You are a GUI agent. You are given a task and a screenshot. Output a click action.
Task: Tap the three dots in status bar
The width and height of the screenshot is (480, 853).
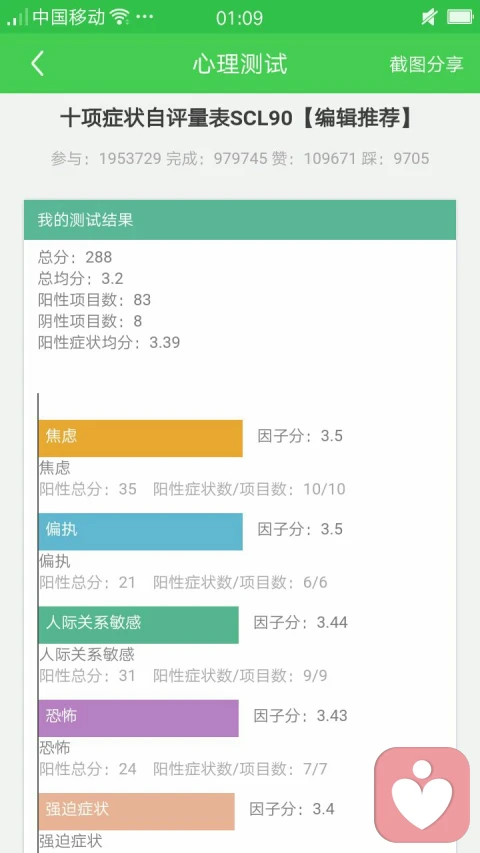point(145,17)
